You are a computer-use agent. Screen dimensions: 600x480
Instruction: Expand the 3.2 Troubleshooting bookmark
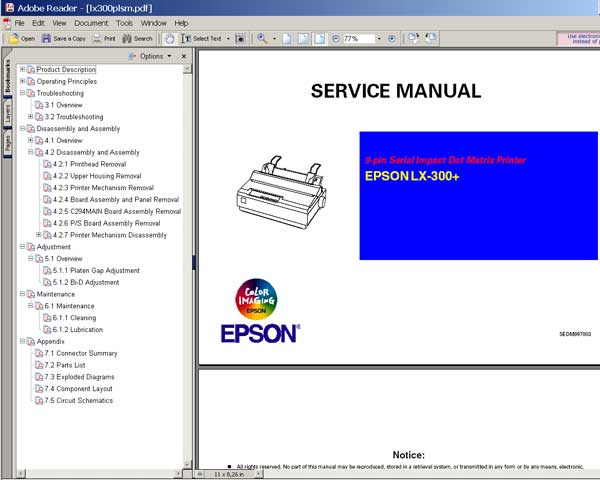(30, 116)
